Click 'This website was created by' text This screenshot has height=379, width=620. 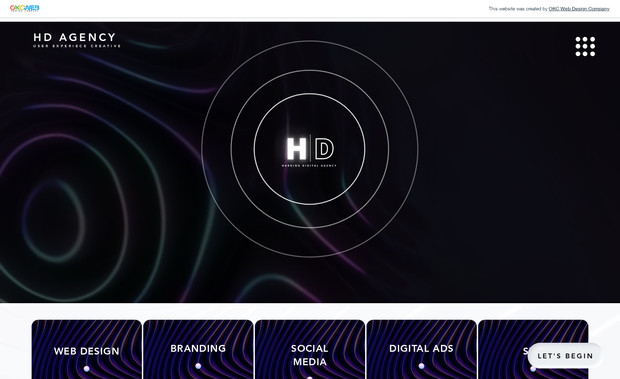518,9
